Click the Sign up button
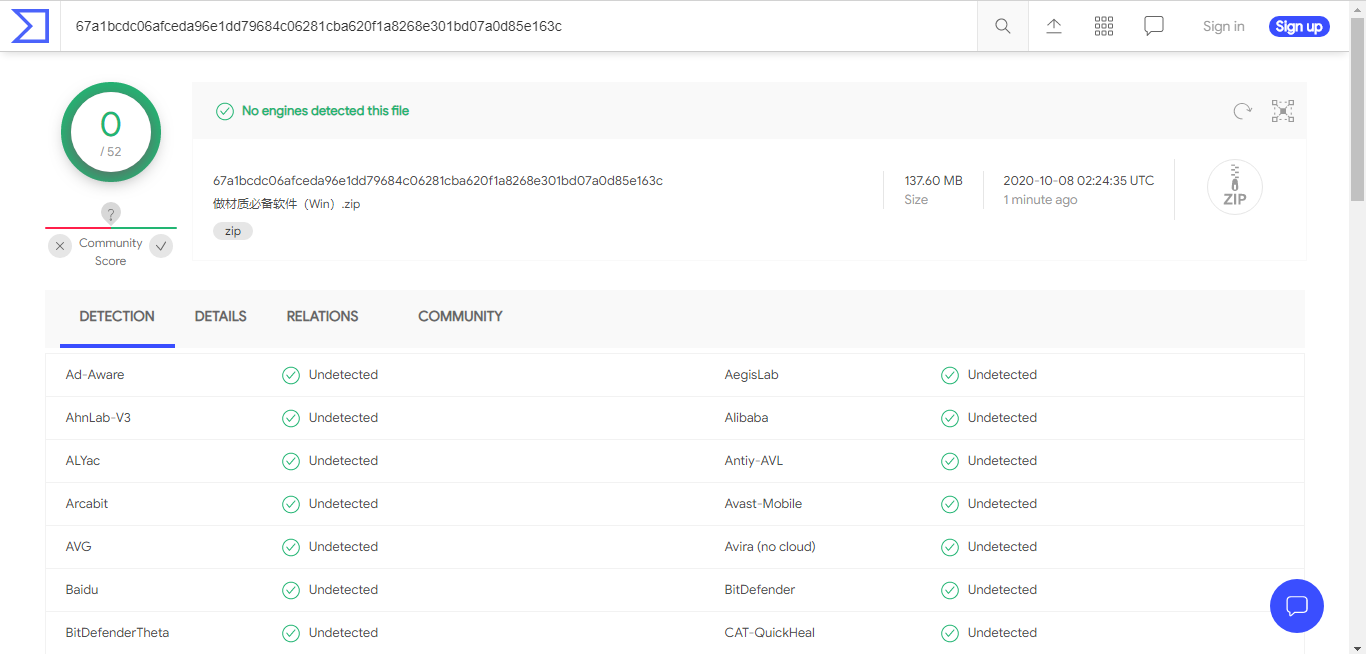 [x=1299, y=26]
